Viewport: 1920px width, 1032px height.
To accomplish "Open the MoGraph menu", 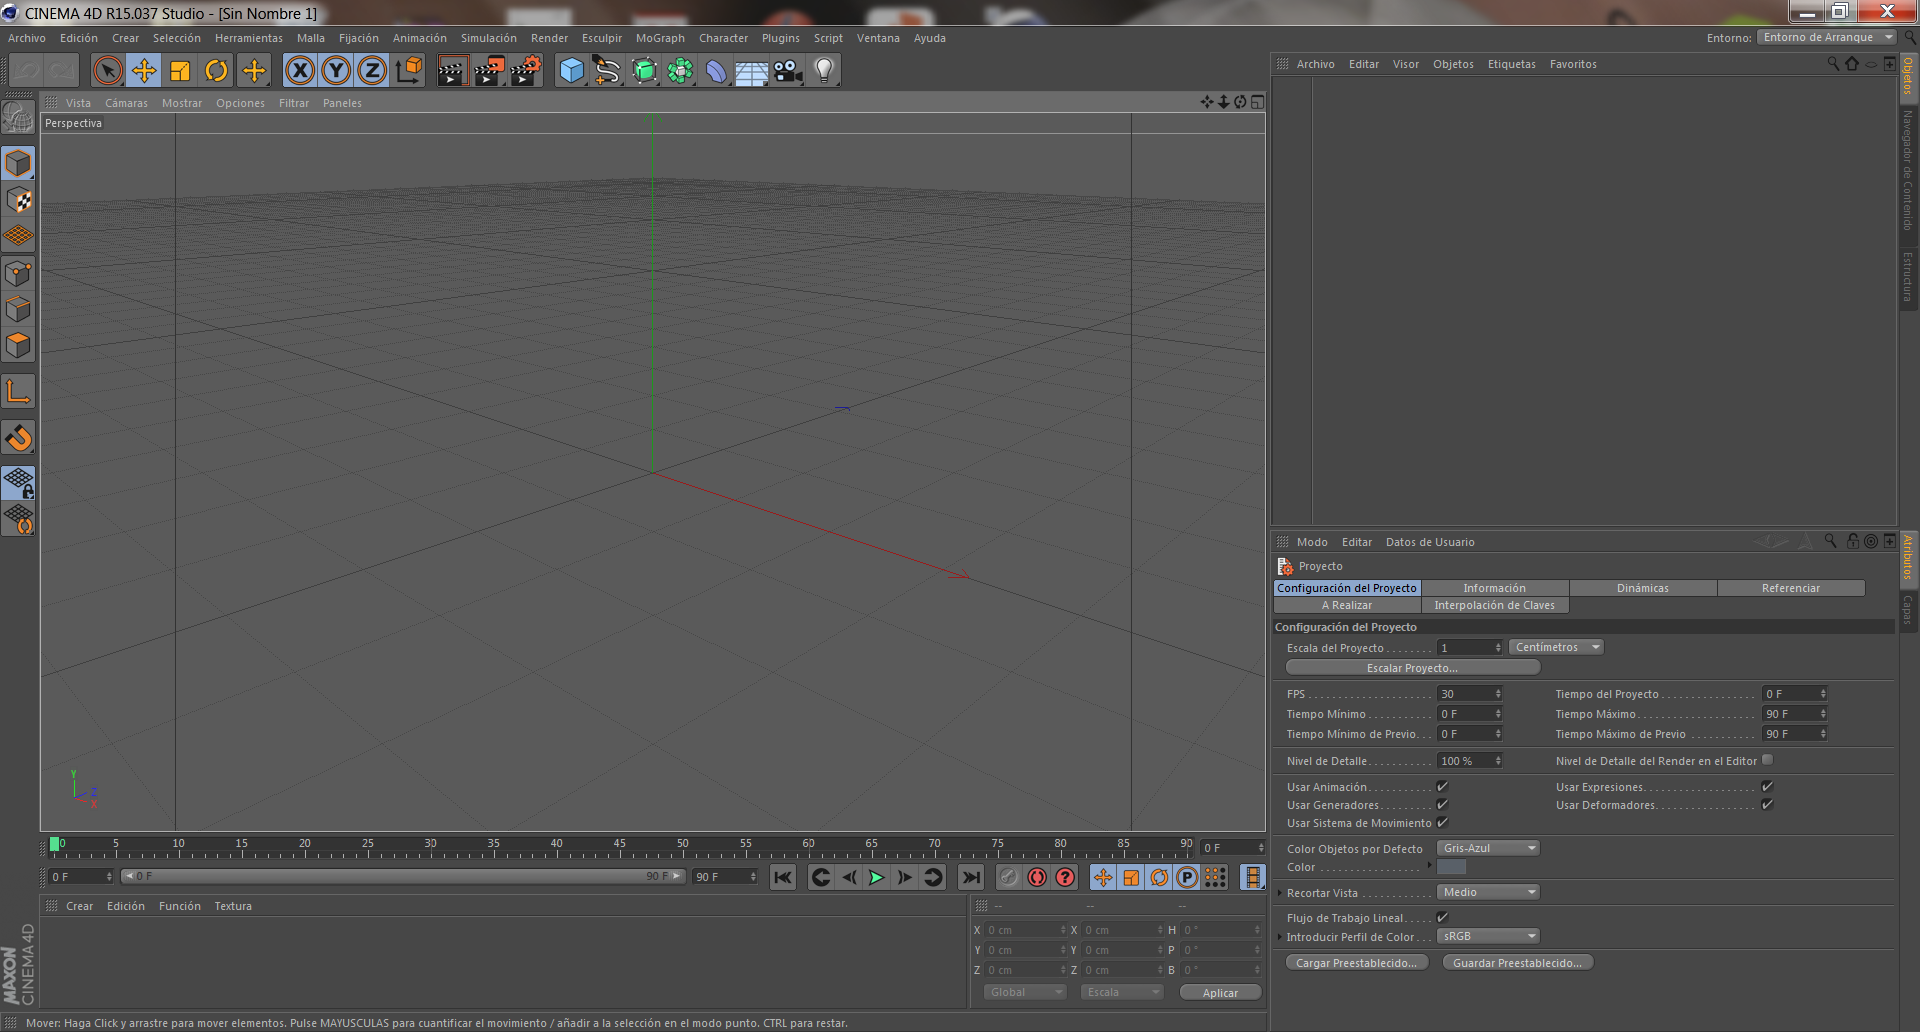I will (x=660, y=38).
